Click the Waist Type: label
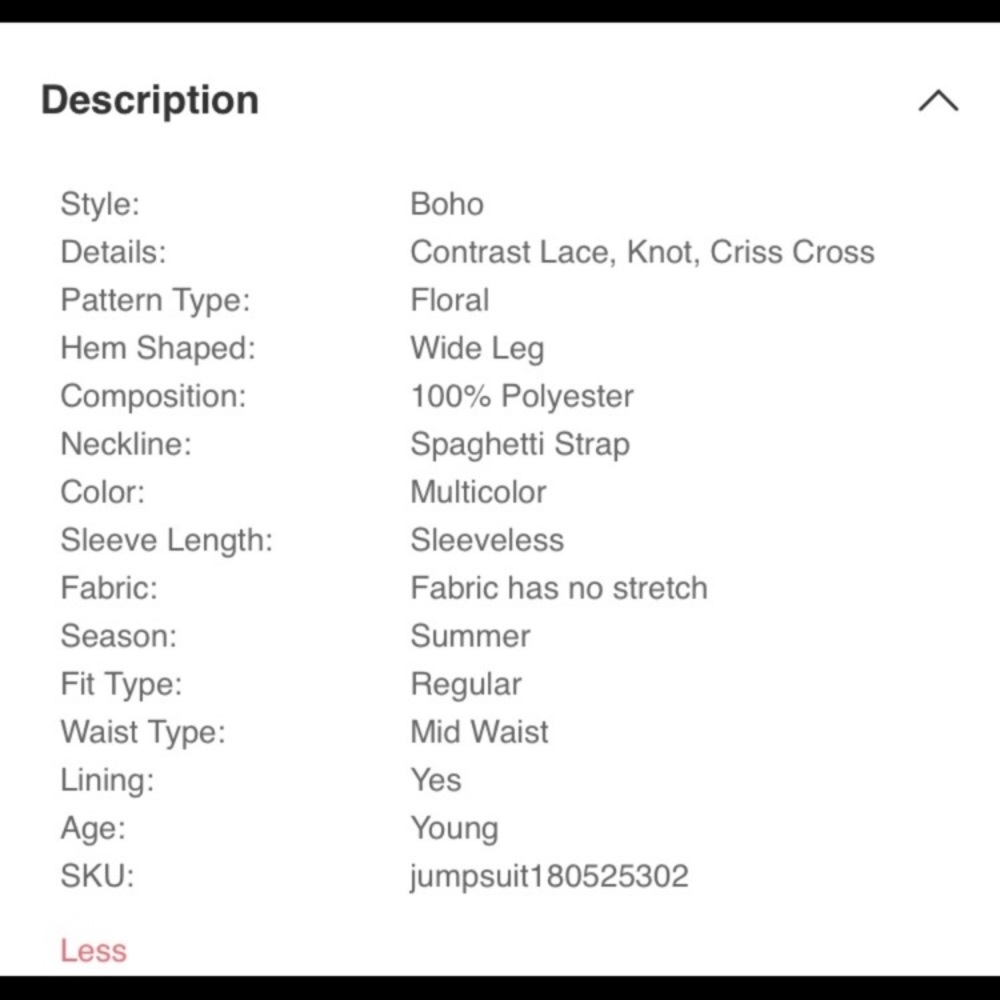 point(143,732)
